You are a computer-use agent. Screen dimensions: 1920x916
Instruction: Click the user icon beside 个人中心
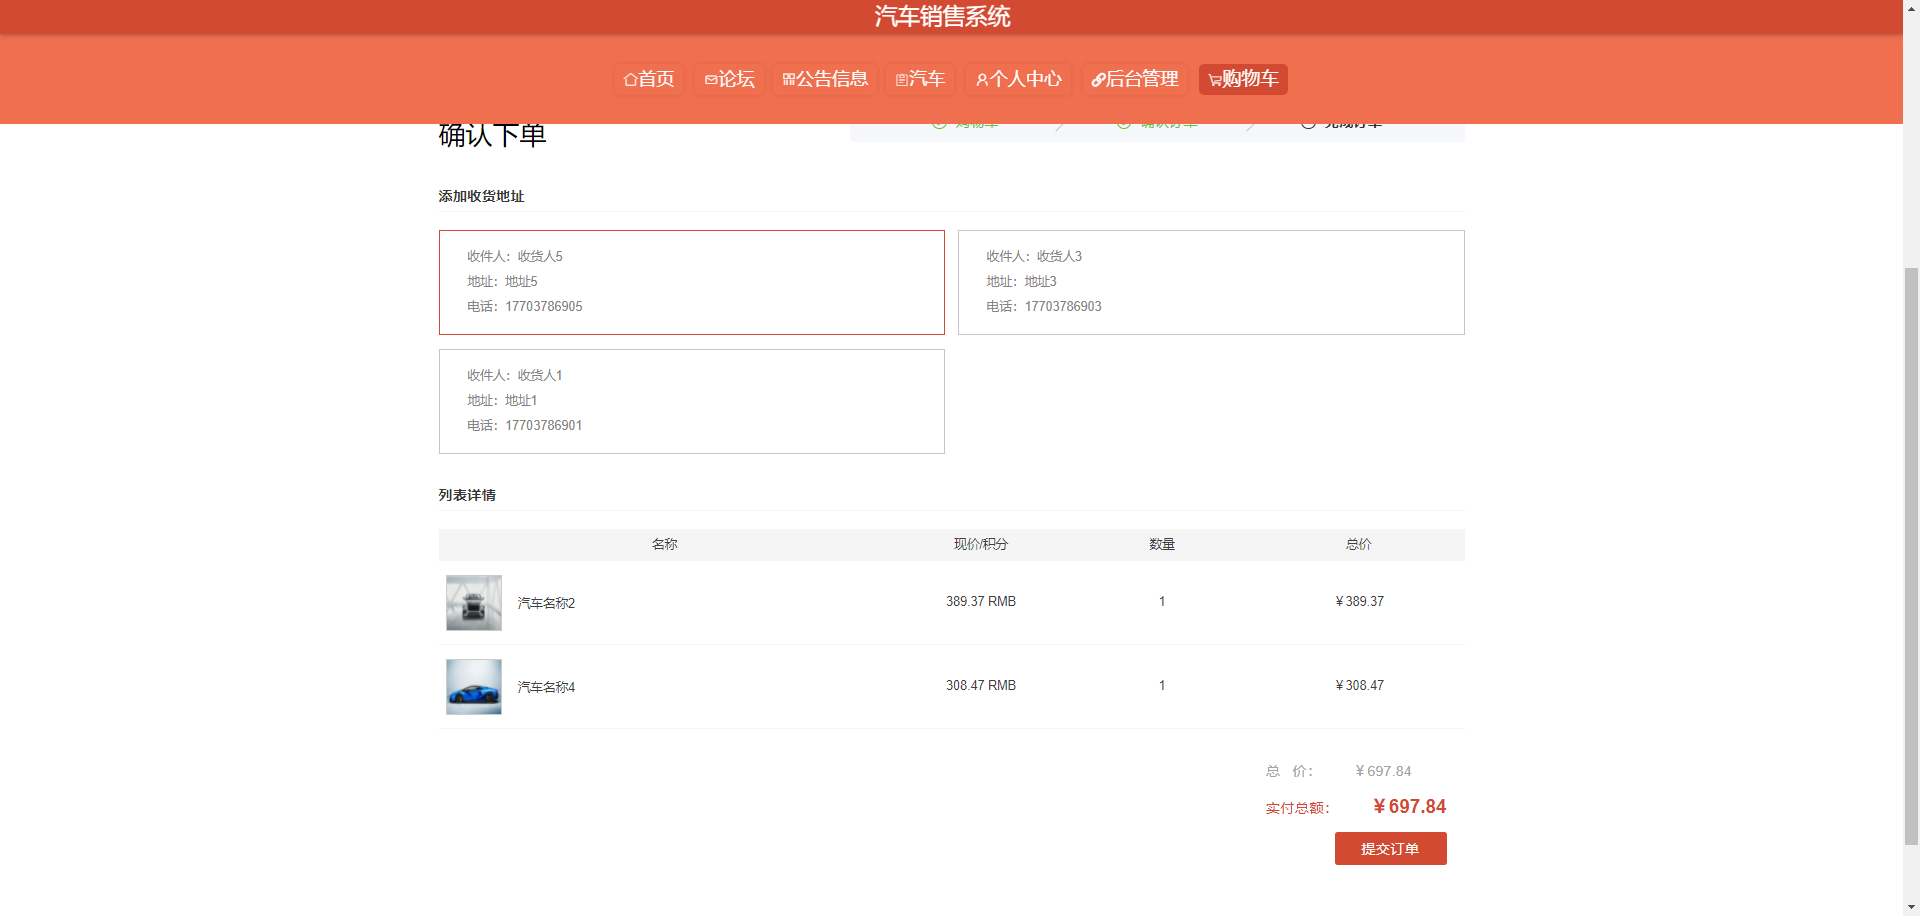tap(982, 80)
